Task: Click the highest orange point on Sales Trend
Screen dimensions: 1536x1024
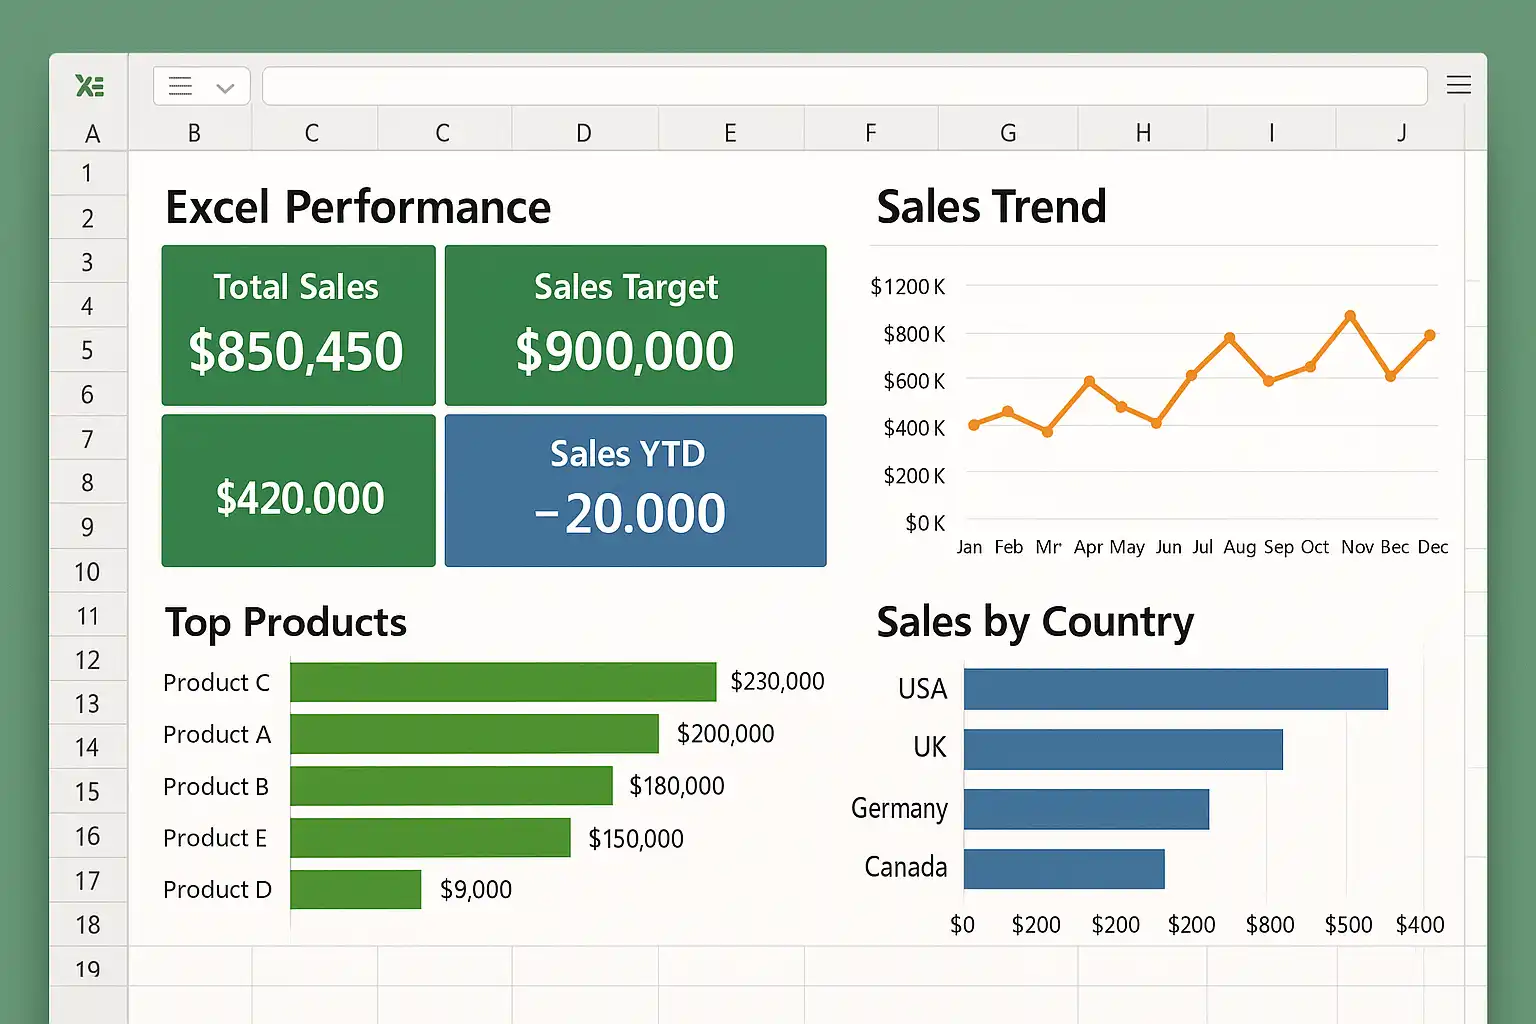Action: point(1350,316)
